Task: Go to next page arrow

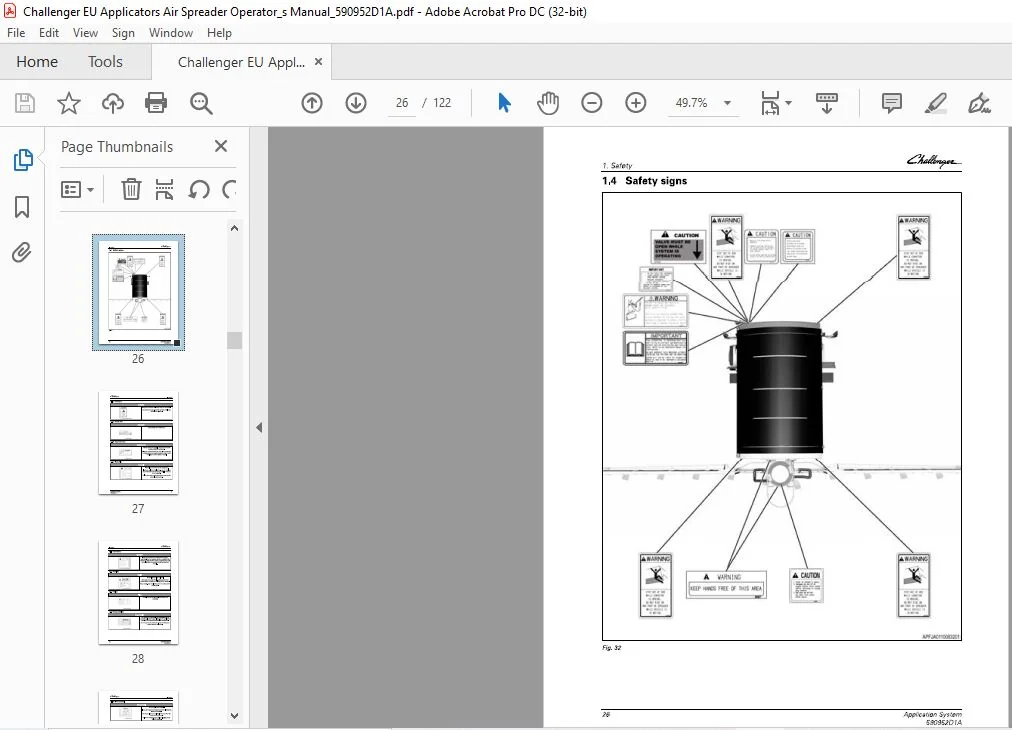Action: point(356,103)
